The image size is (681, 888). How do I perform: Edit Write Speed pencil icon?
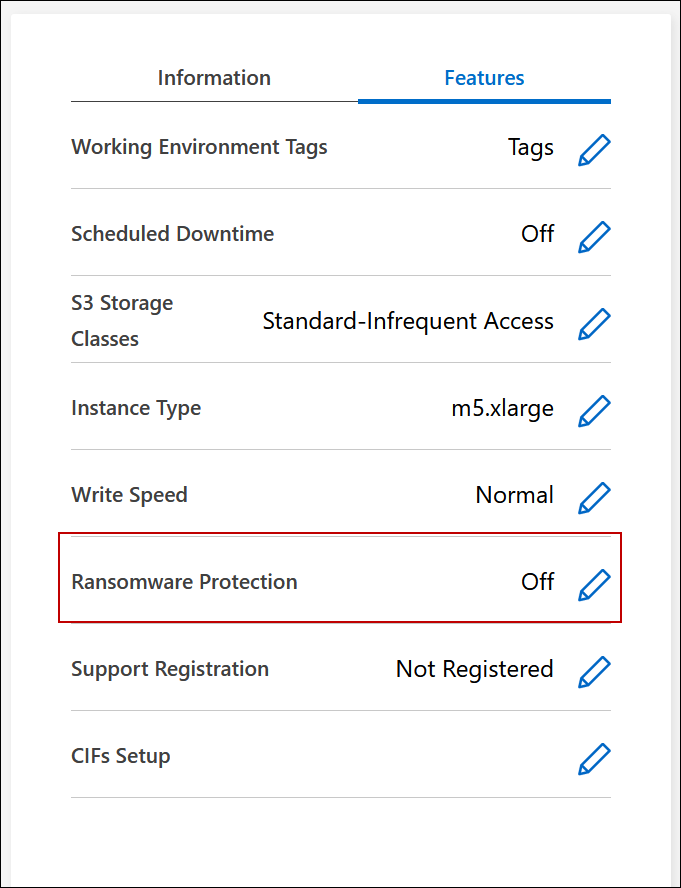click(594, 497)
